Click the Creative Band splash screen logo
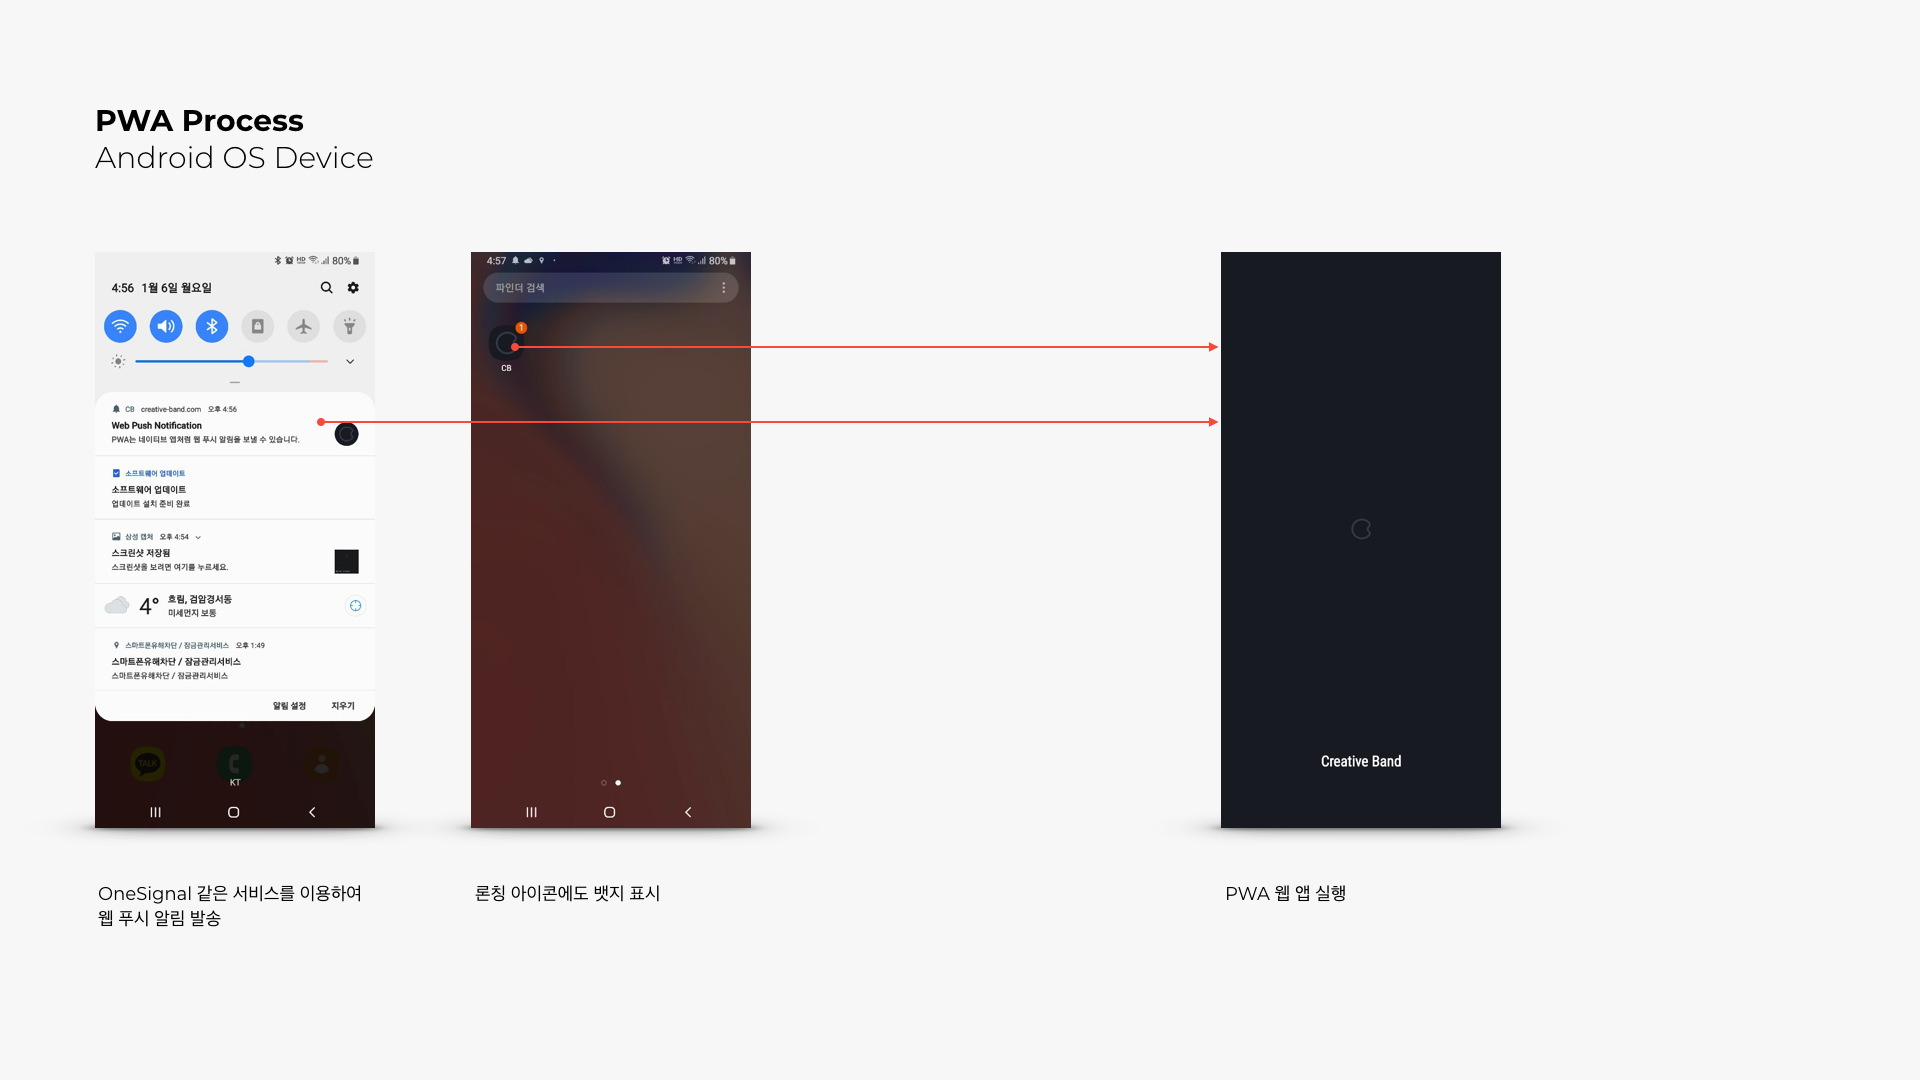Image resolution: width=1920 pixels, height=1080 pixels. [1361, 527]
